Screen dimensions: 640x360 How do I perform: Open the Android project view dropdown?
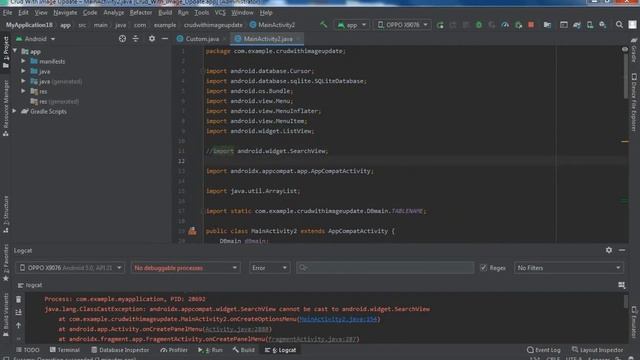point(36,39)
